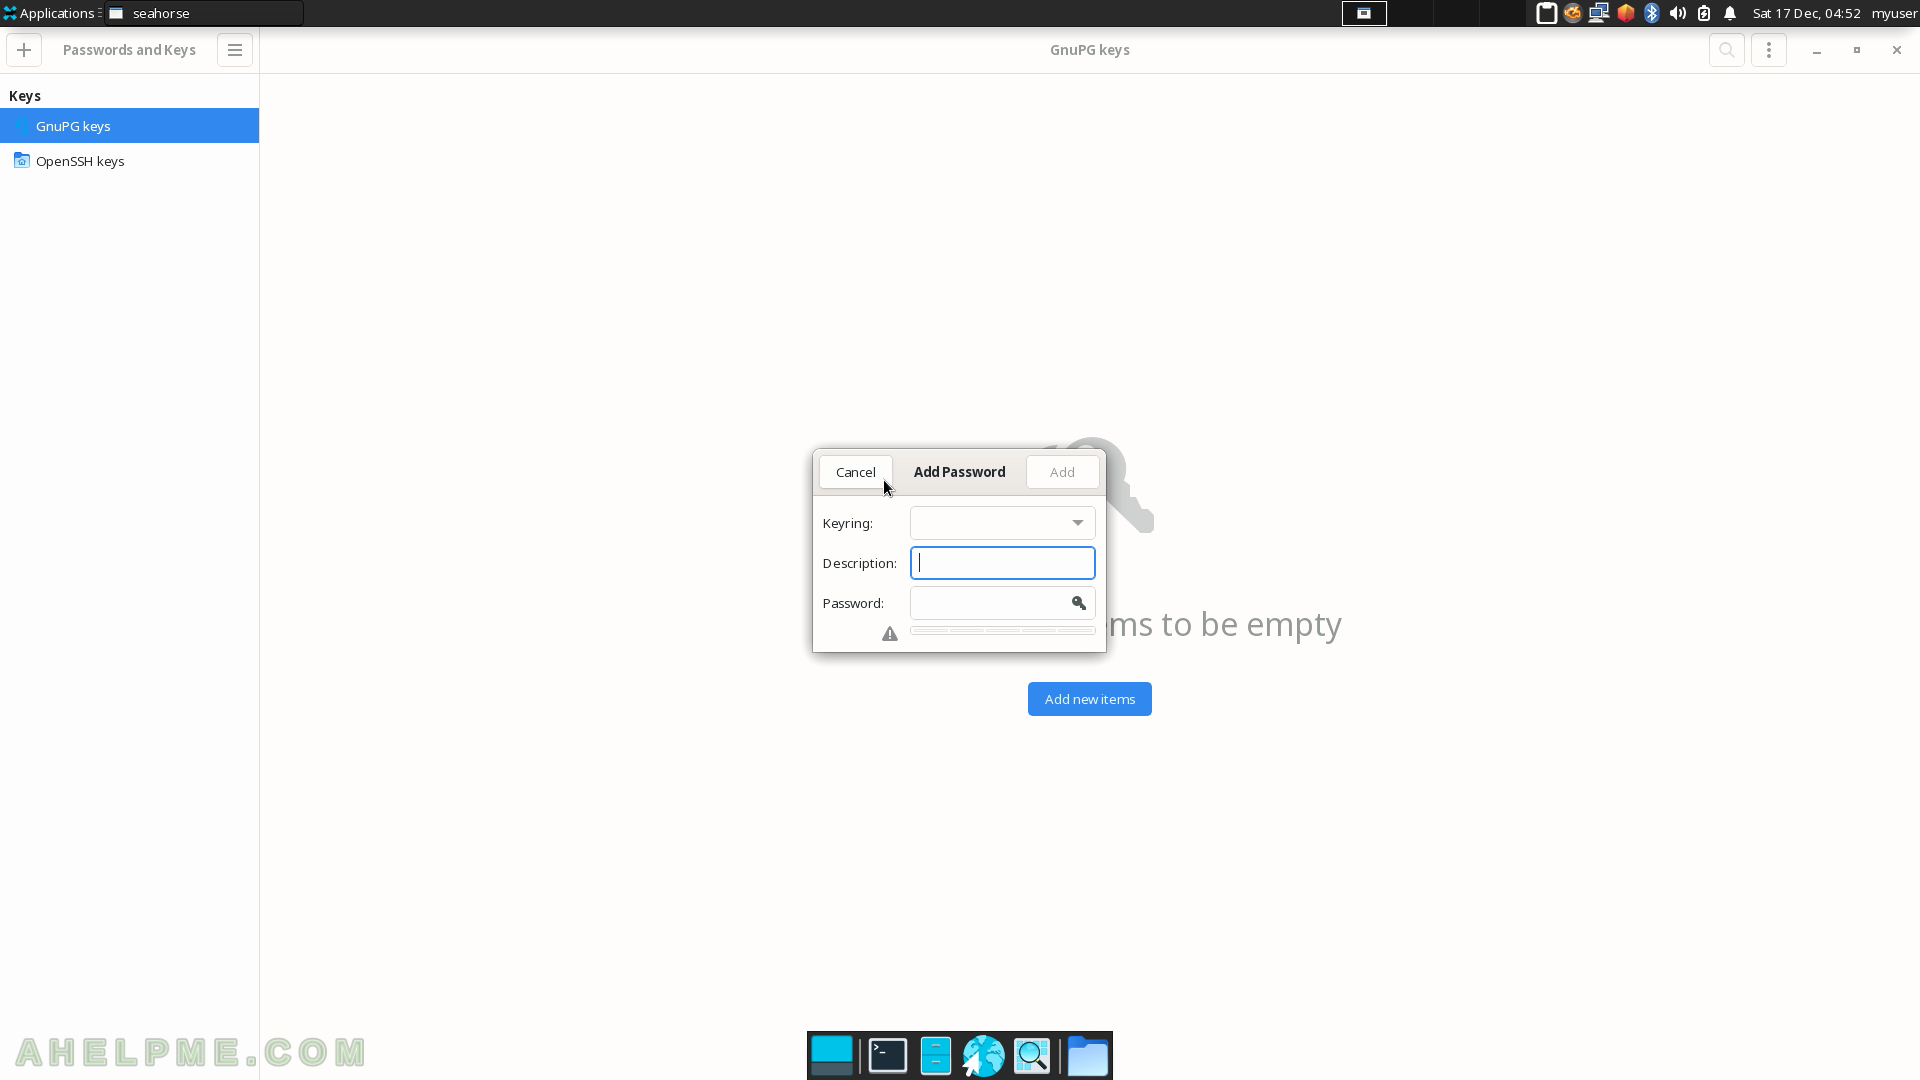Click the orange update notifier tray icon
This screenshot has width=1920, height=1080.
(1573, 13)
